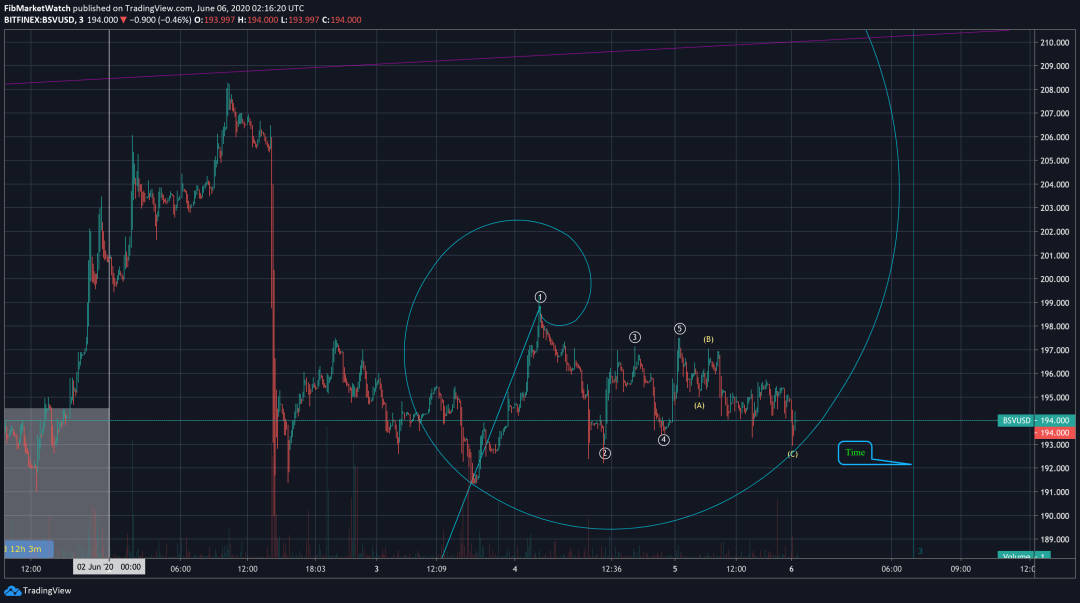Click the BITFINEX:BSVUSD symbol title
The height and width of the screenshot is (603, 1080).
pyautogui.click(x=47, y=19)
